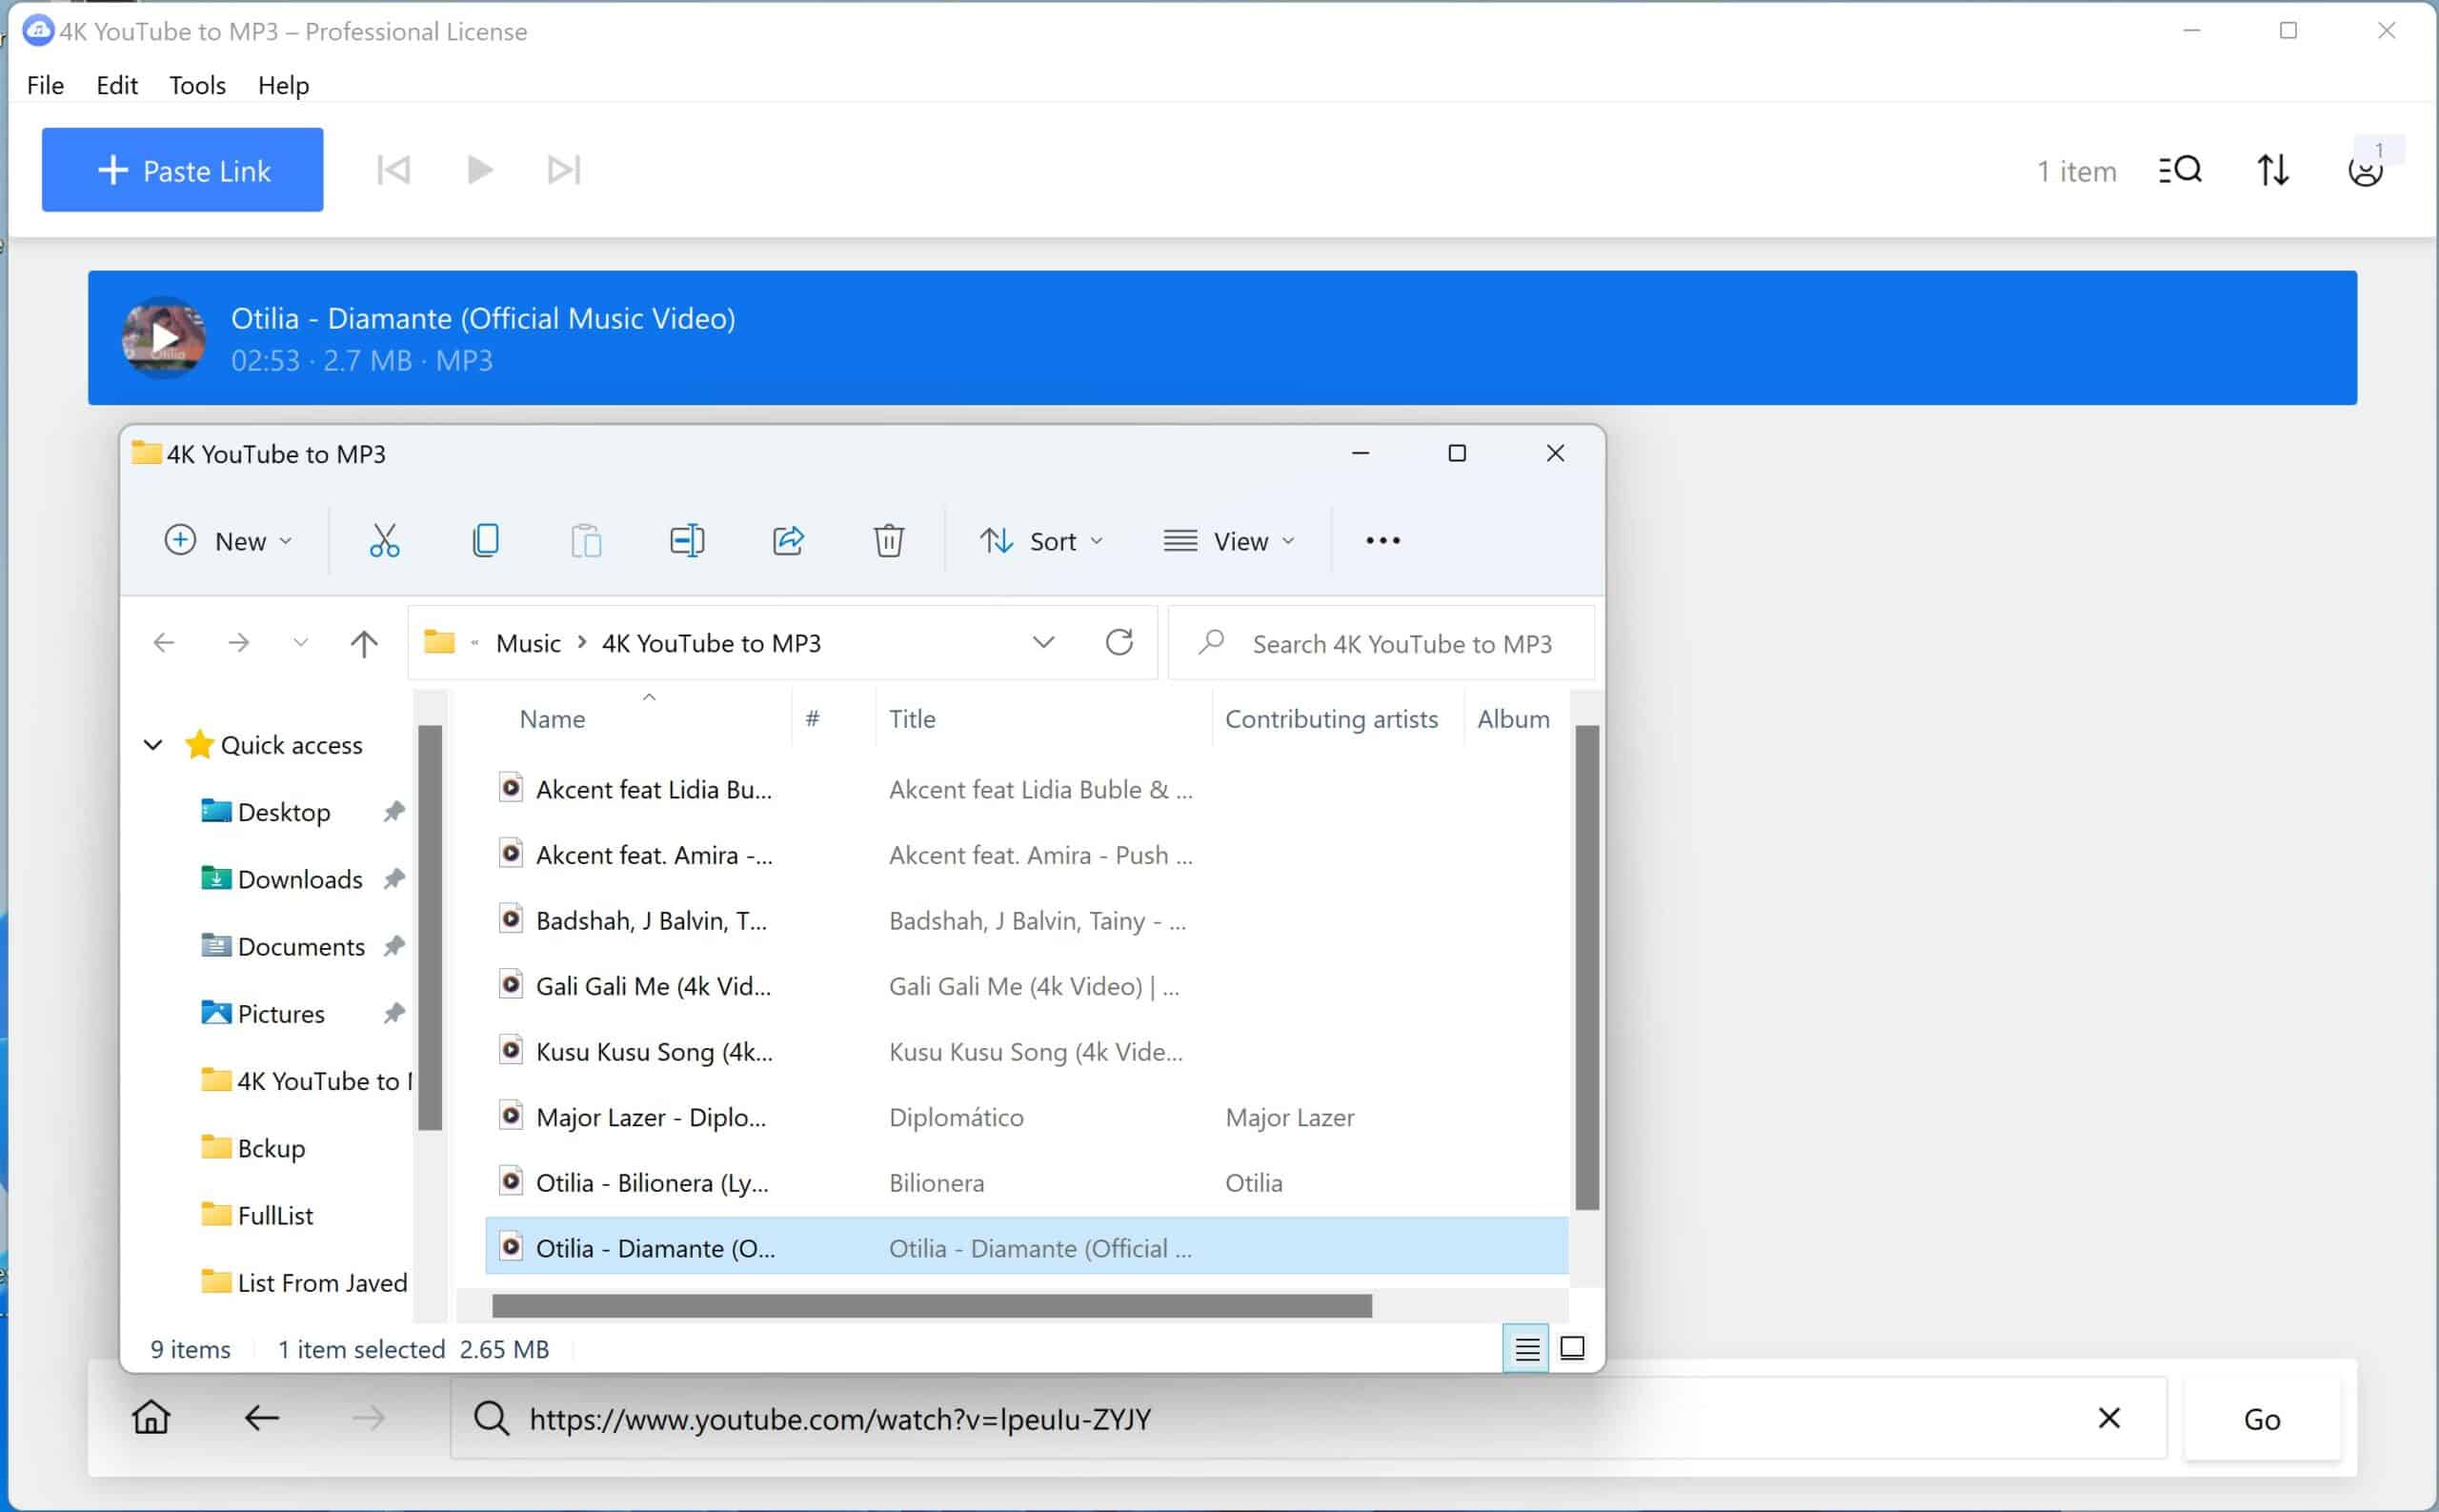Click the Share icon
The width and height of the screenshot is (2439, 1512).
[x=788, y=541]
